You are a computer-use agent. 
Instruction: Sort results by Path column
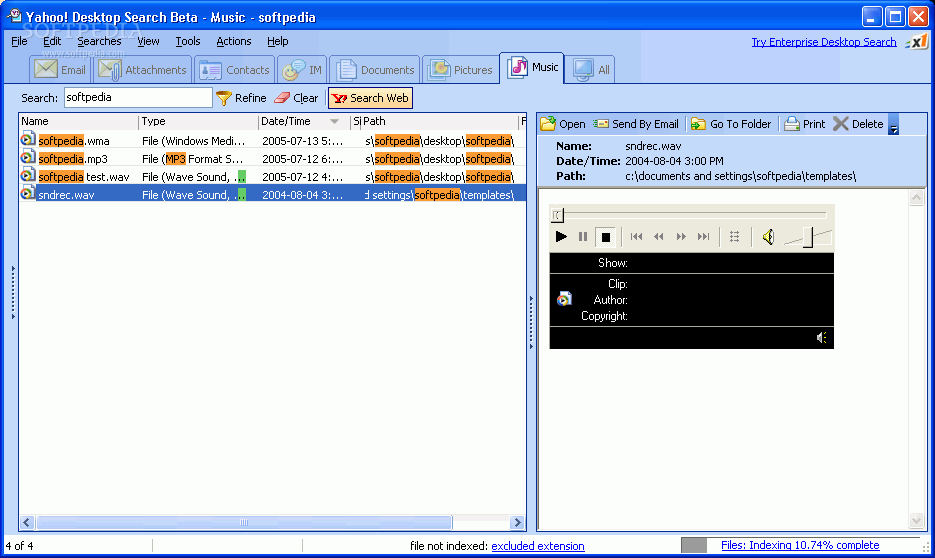pyautogui.click(x=440, y=121)
